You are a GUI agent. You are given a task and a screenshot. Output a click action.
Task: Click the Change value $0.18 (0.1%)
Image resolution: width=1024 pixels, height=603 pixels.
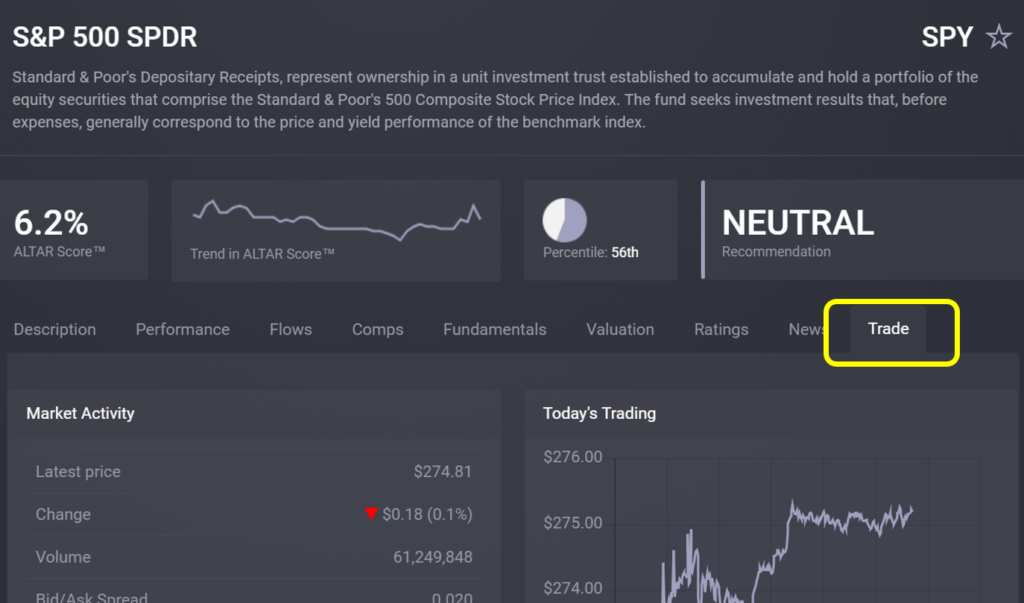click(427, 514)
